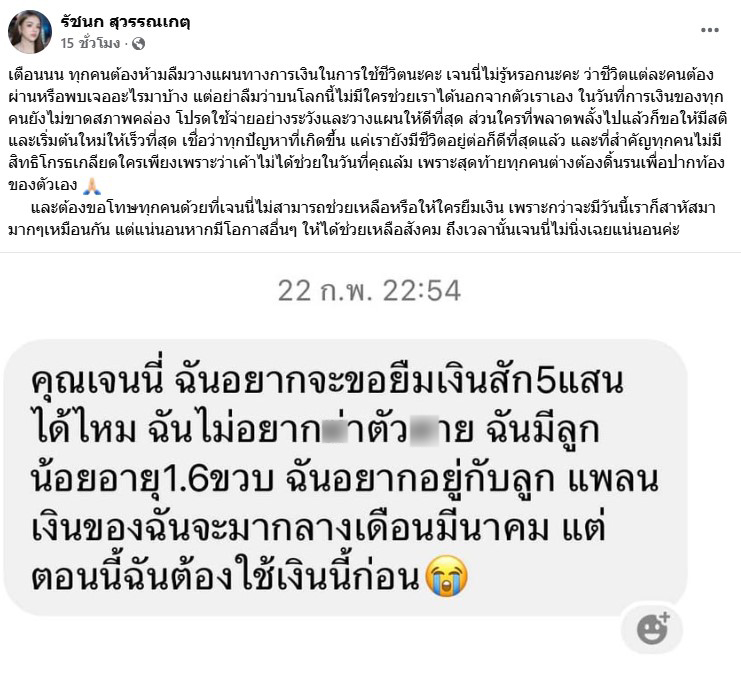Click the globe public-audience icon
This screenshot has height=699, width=741.
tap(138, 43)
